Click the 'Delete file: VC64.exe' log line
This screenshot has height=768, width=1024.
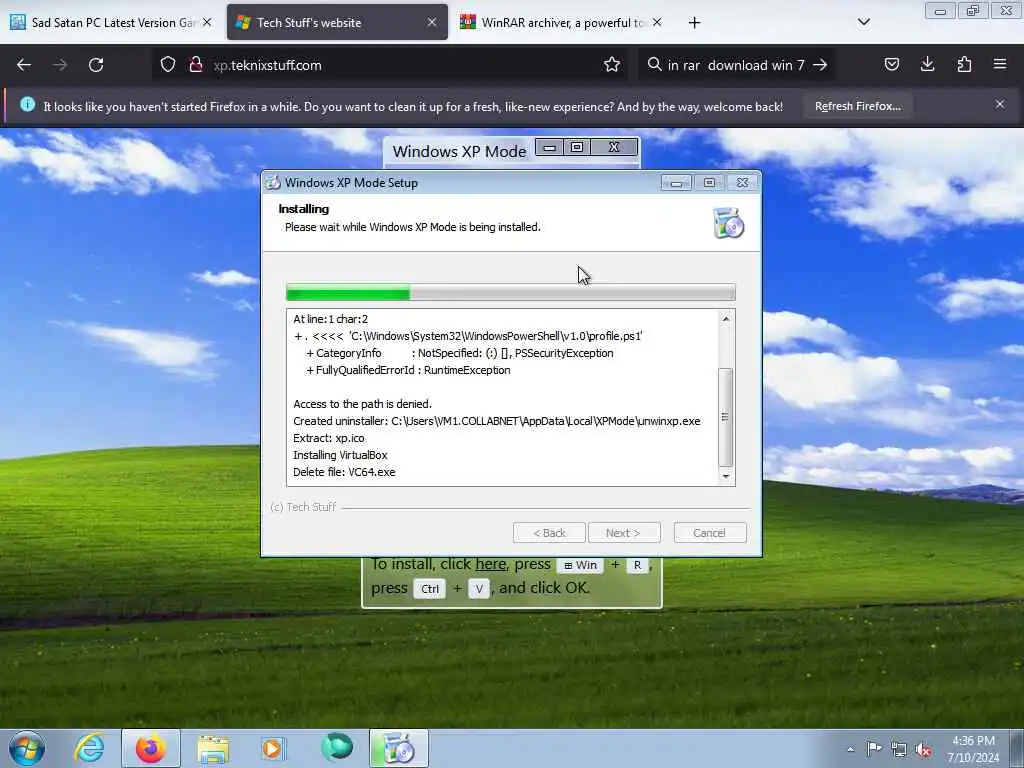point(344,472)
